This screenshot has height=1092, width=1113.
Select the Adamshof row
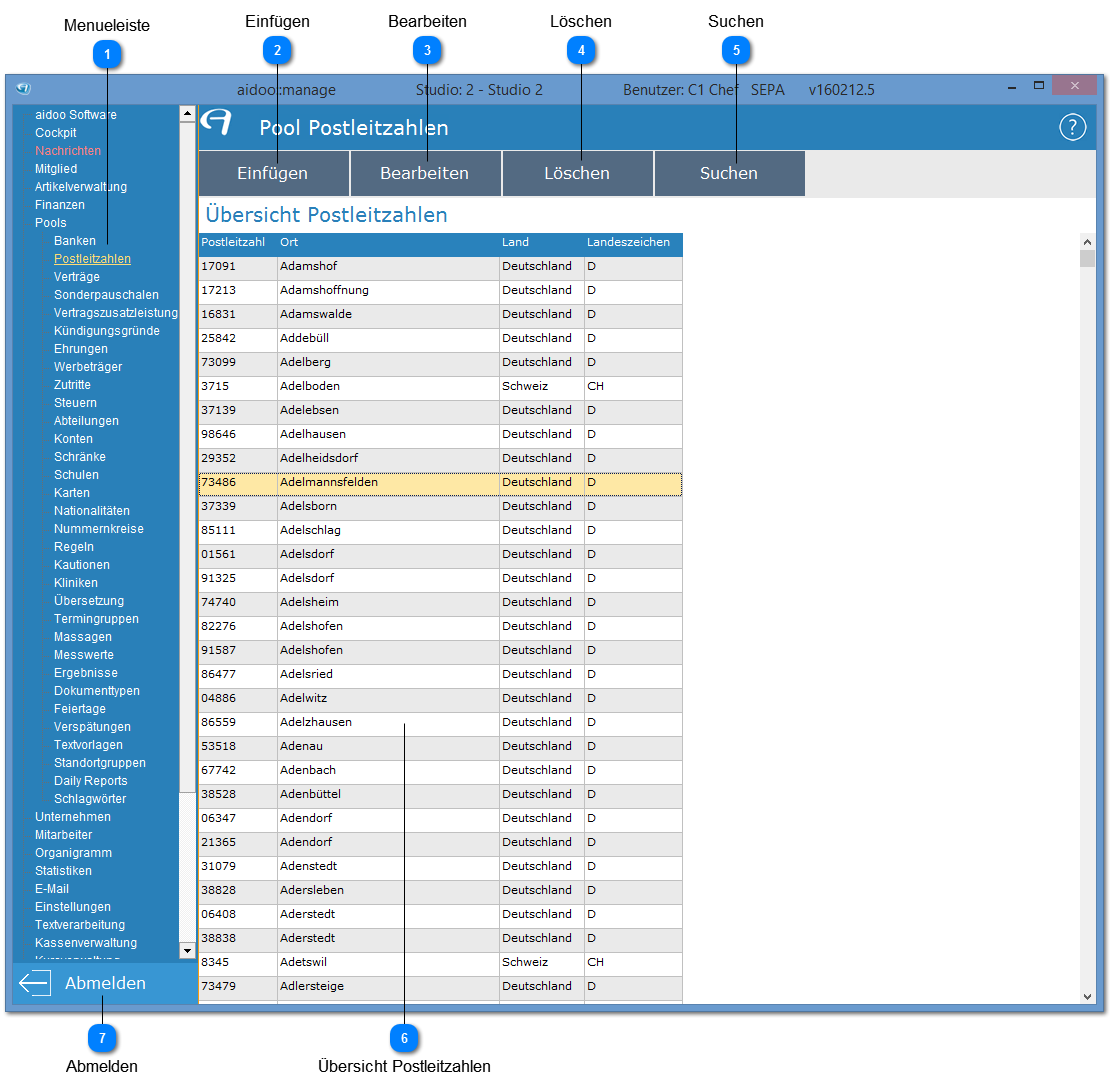tap(441, 266)
